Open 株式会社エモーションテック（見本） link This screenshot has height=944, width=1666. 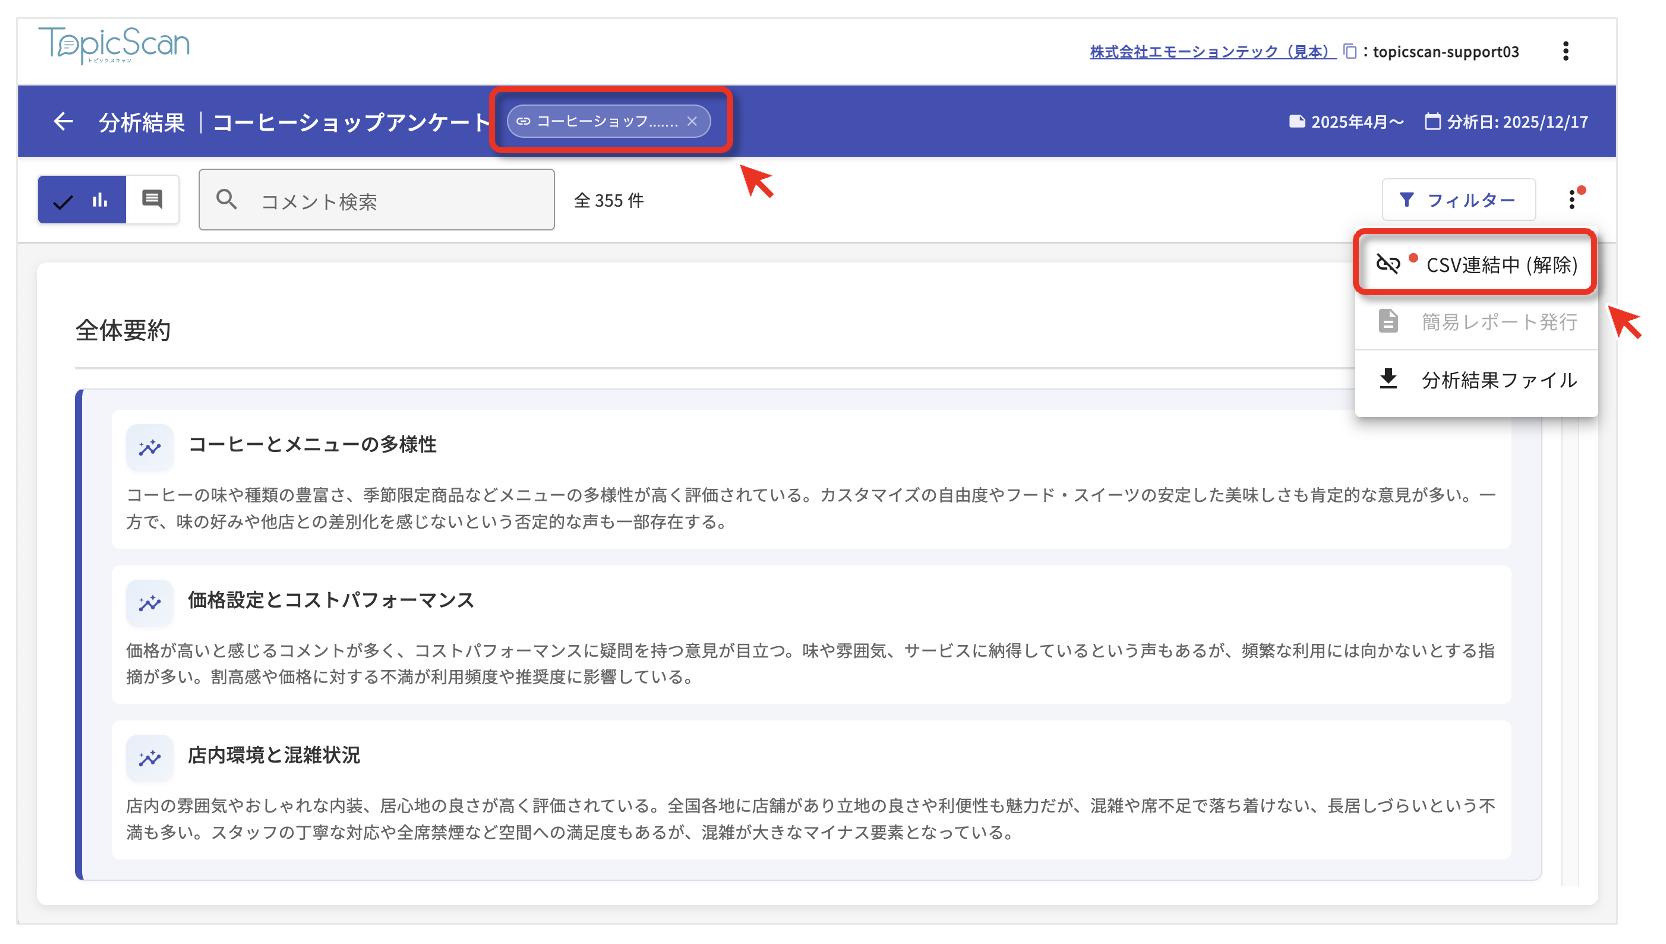1212,52
